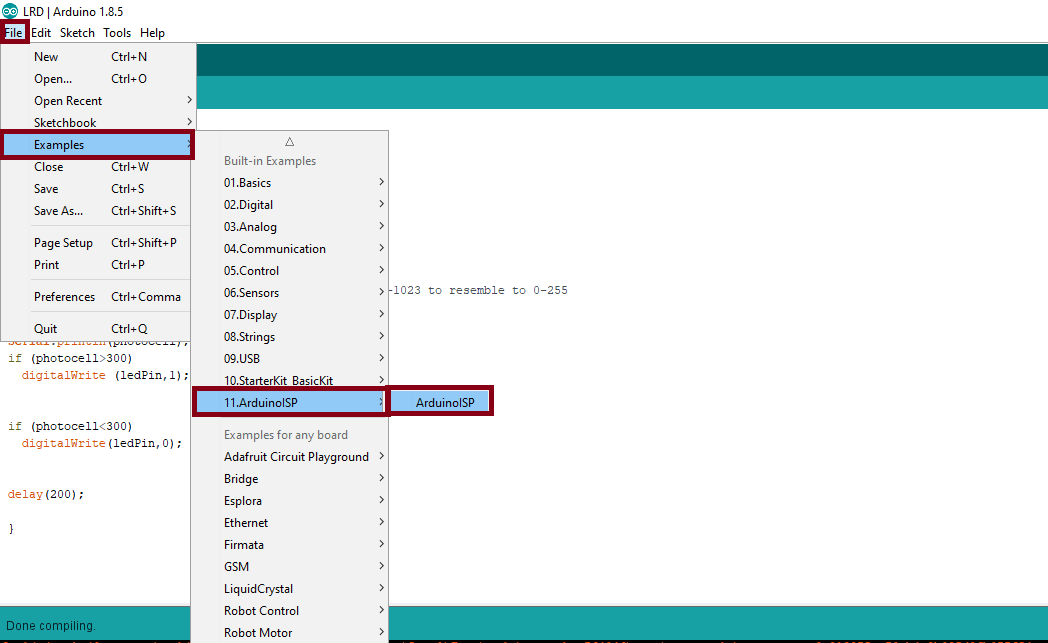Open the Sketch menu

pyautogui.click(x=77, y=33)
